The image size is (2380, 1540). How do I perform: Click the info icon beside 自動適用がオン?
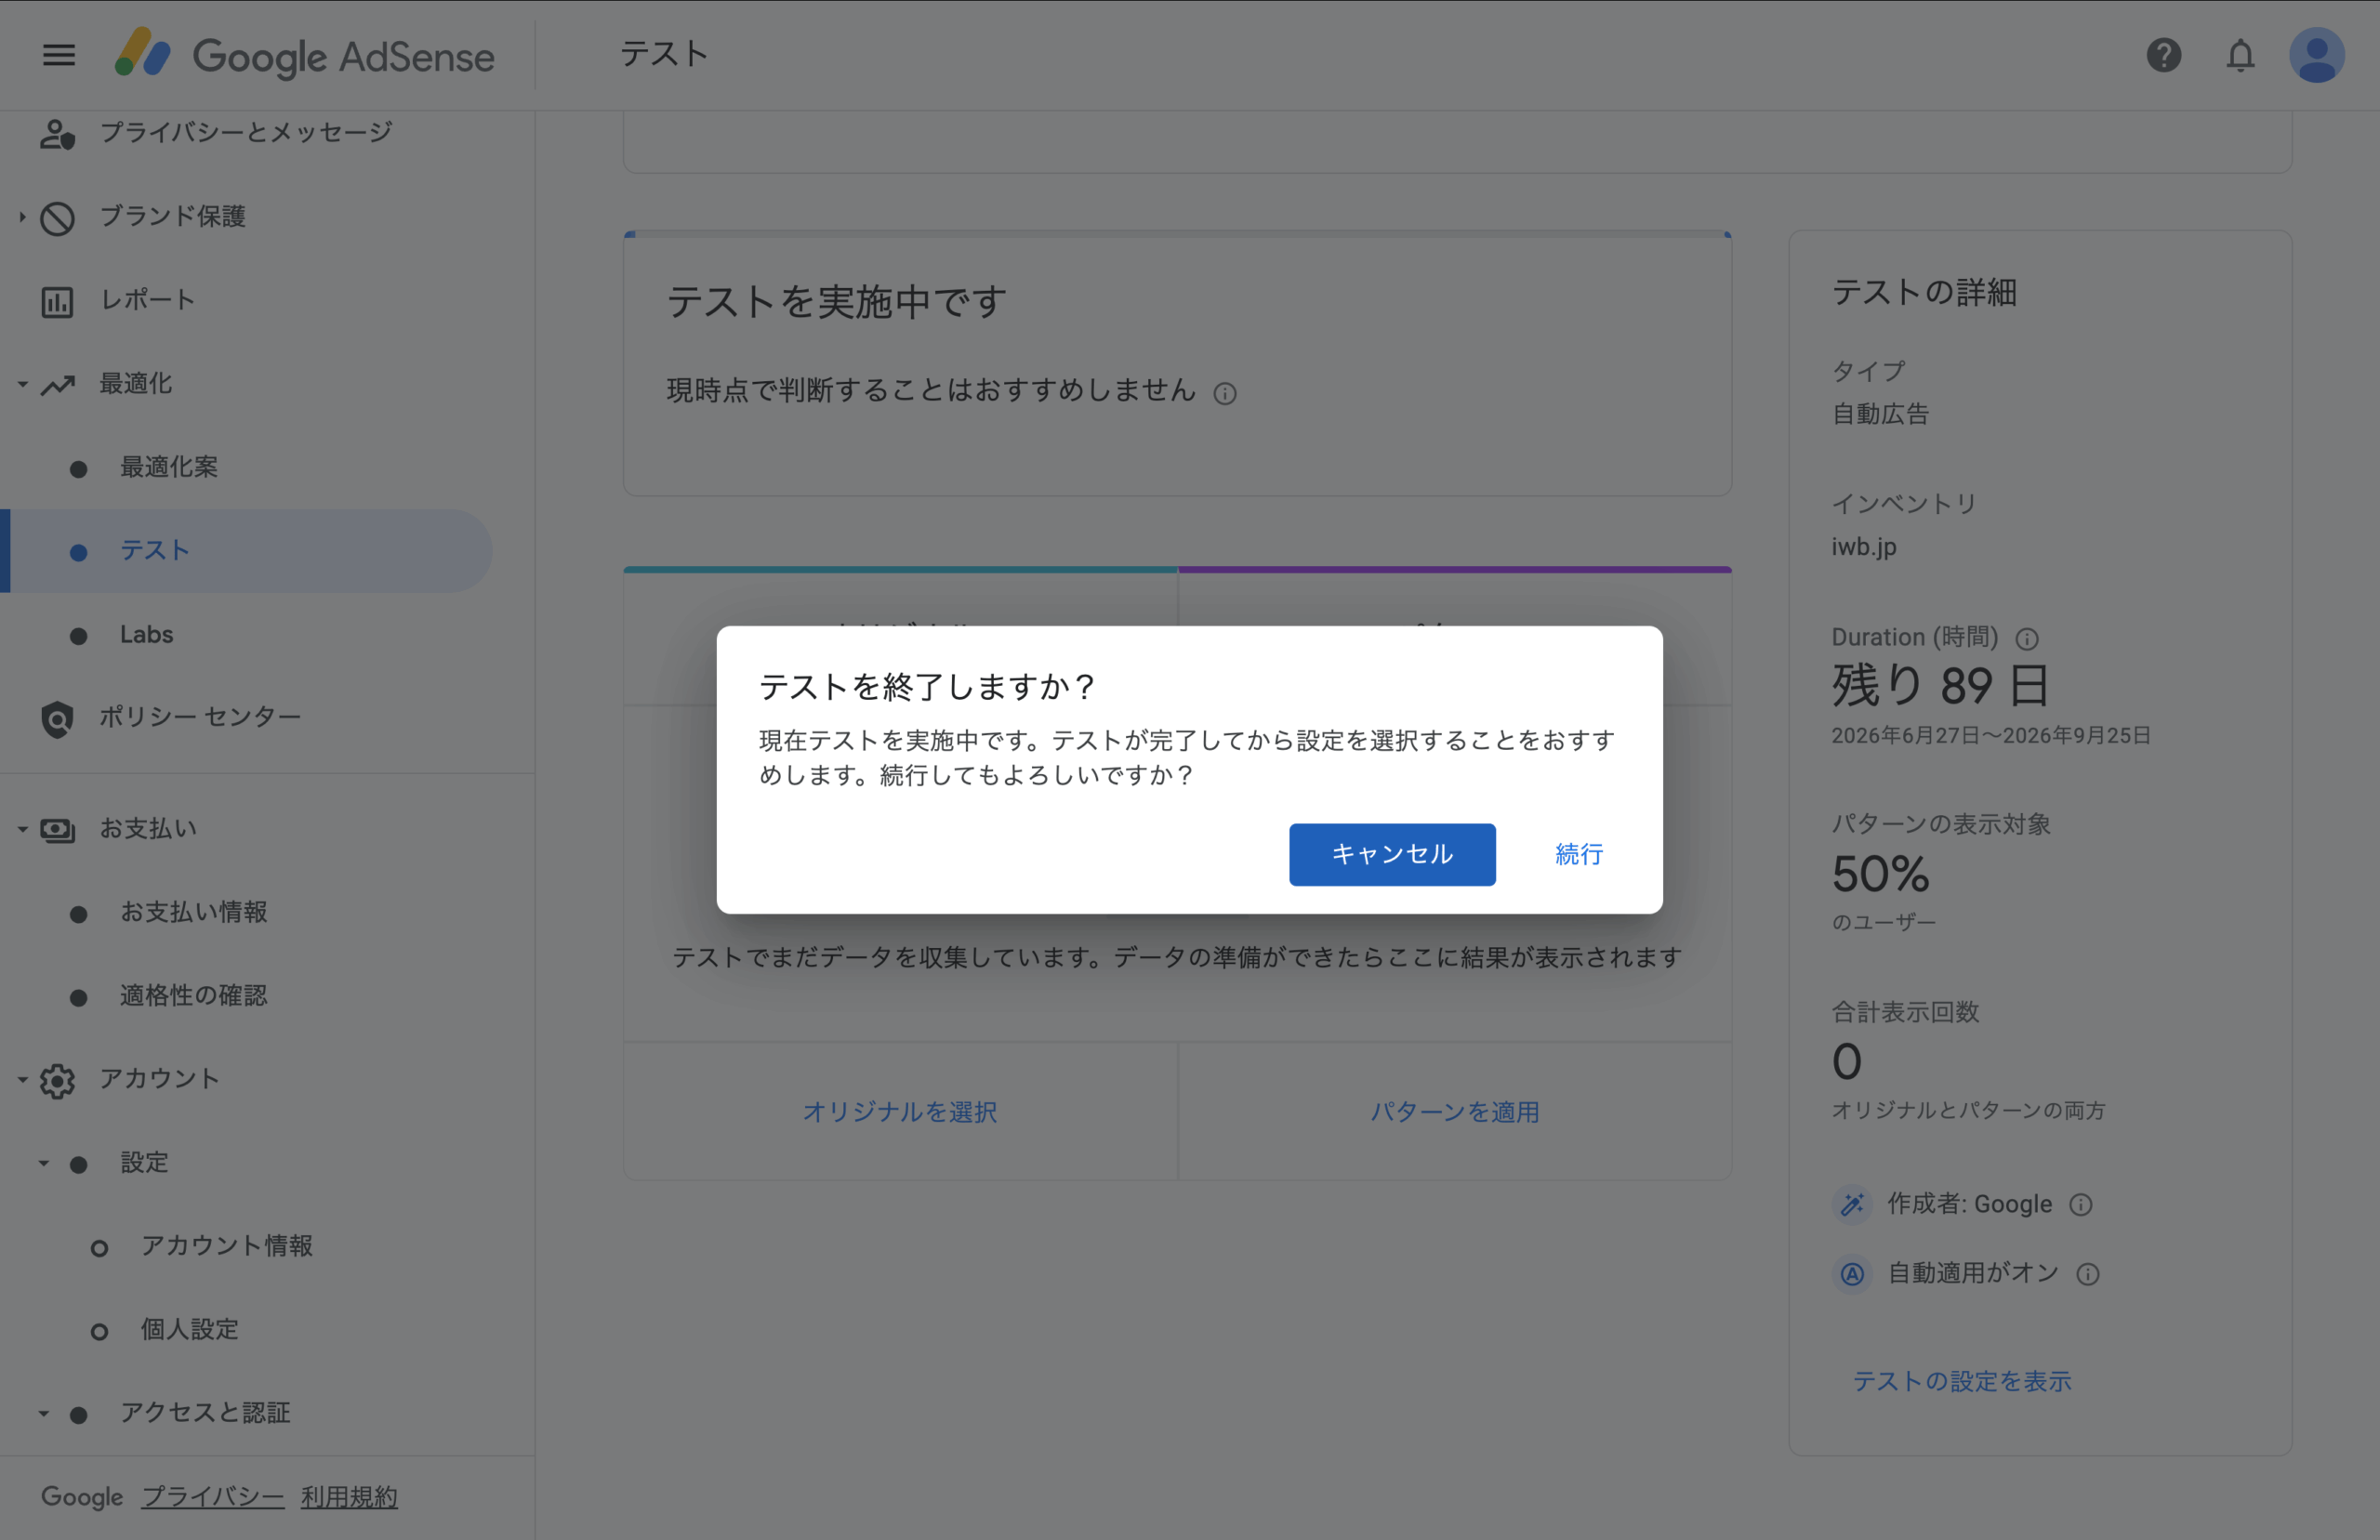coord(2088,1275)
